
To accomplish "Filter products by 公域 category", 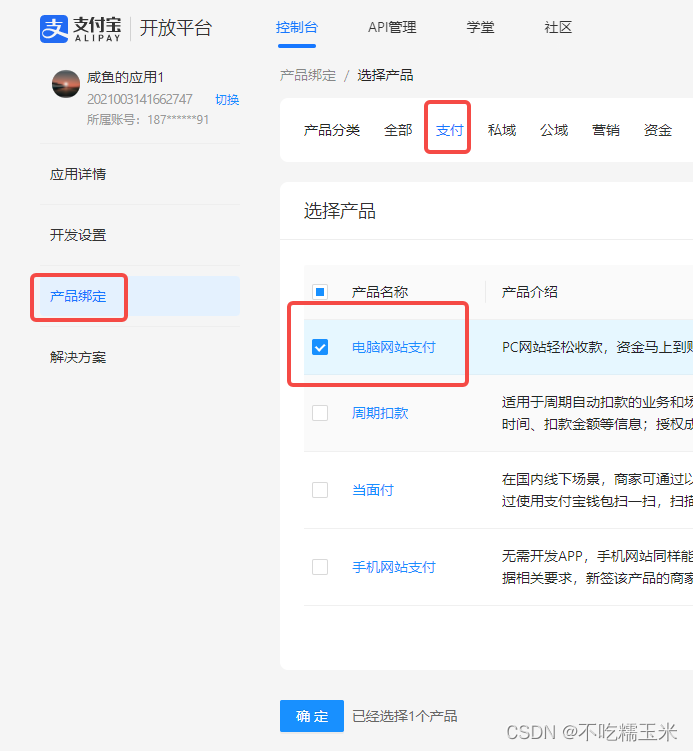I will [x=554, y=130].
